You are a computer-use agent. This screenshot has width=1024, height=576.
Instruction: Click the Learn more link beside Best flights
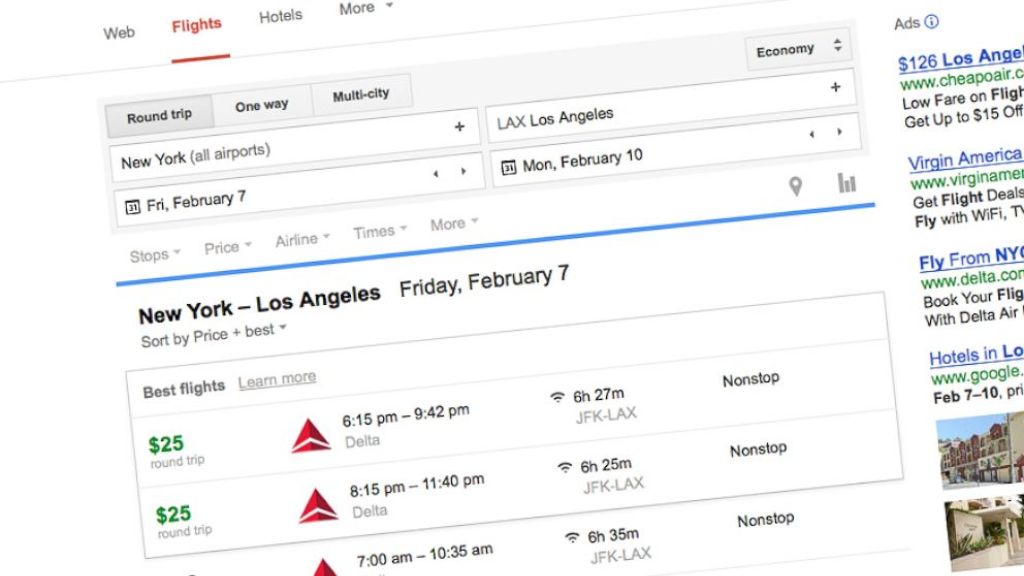point(277,377)
